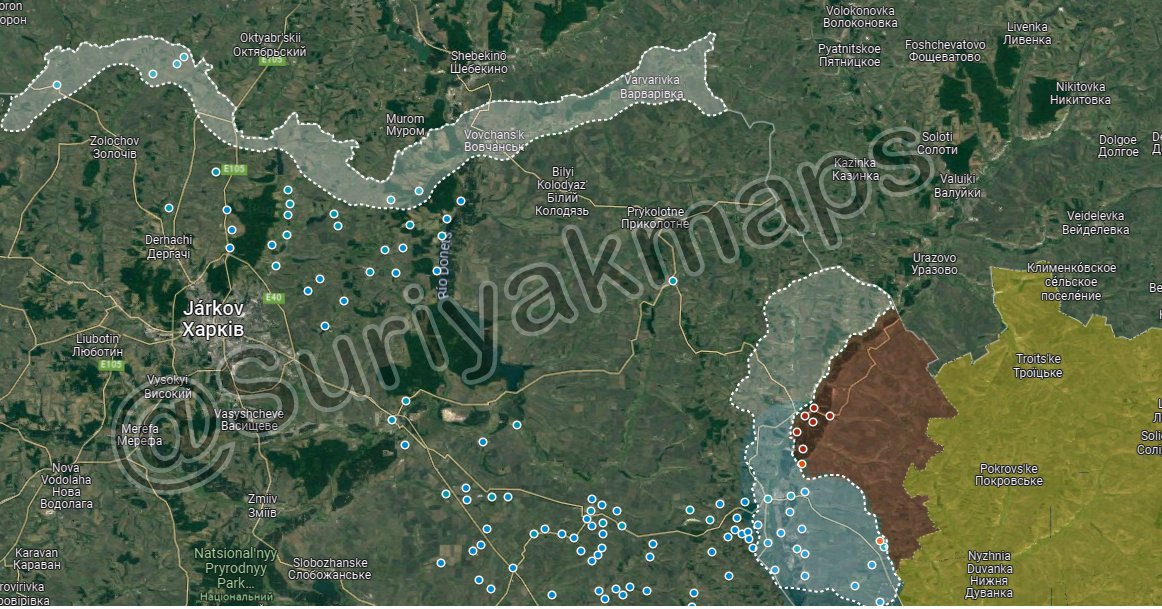The image size is (1162, 609).
Task: Select the Veidelevka Вейделевка label
Action: 1095,222
